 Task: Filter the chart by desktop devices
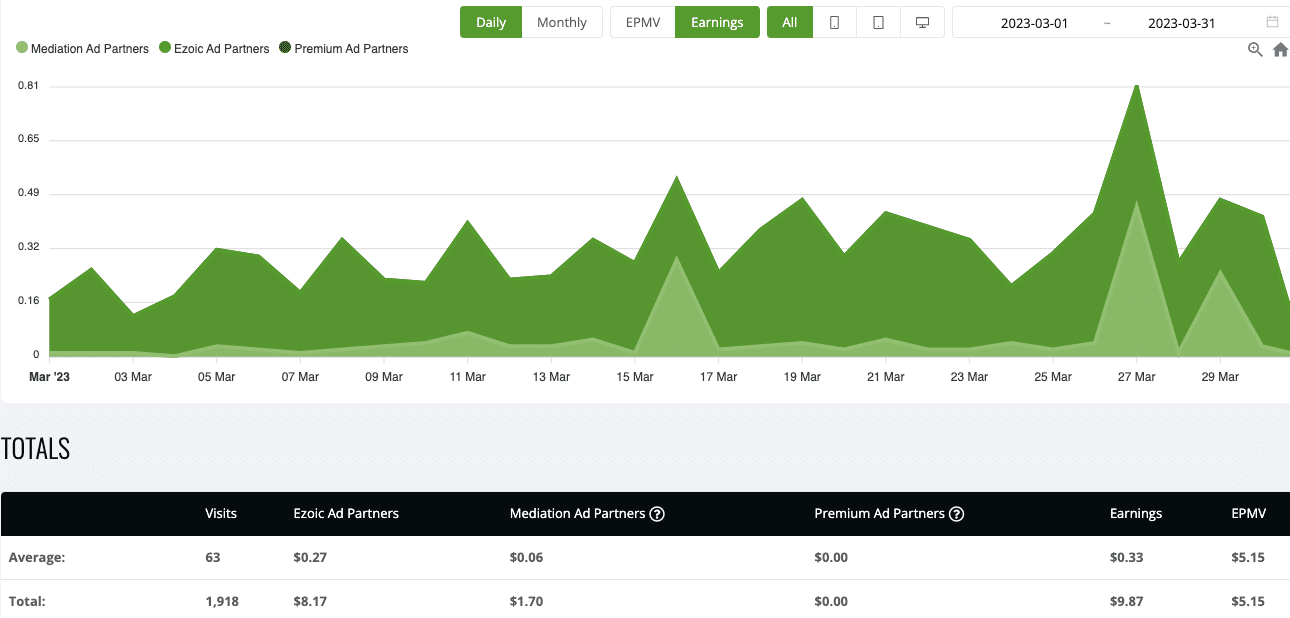tap(922, 22)
